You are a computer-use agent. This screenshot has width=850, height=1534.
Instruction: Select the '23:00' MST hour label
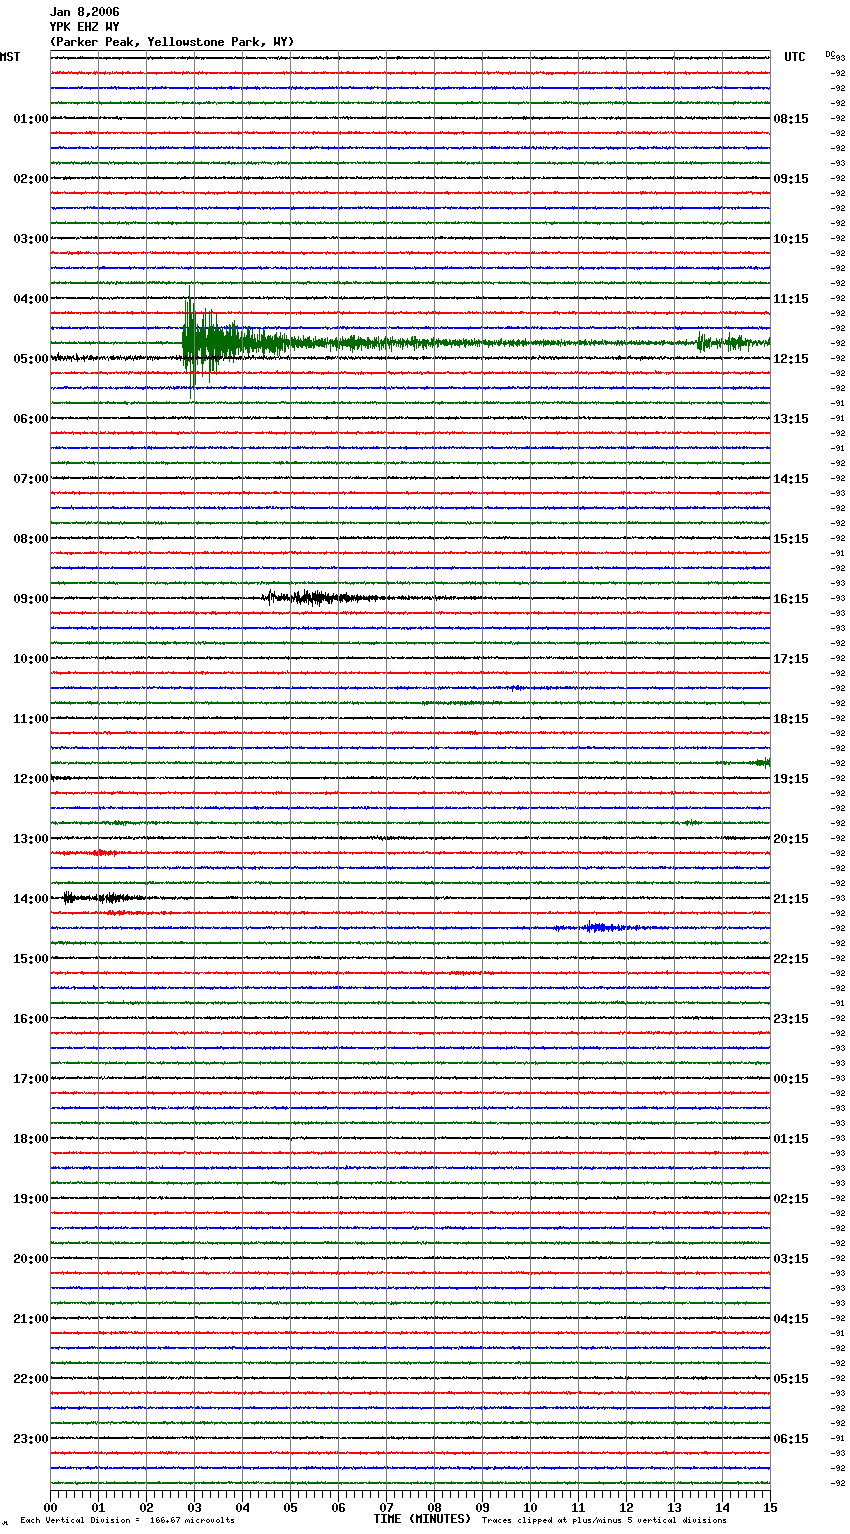31,1439
